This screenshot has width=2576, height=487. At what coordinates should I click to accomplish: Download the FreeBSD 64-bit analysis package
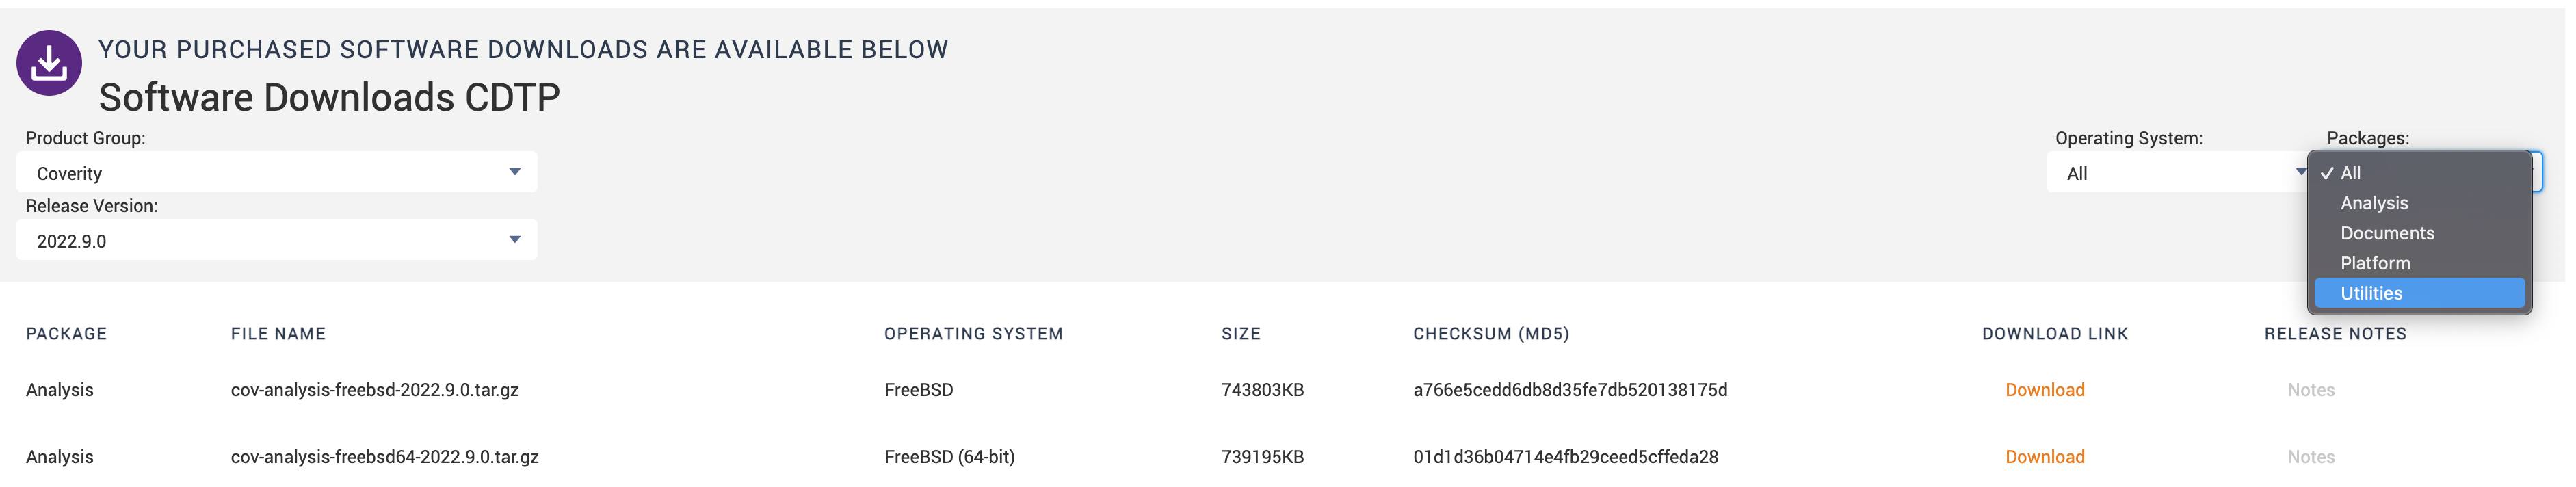(x=2044, y=457)
